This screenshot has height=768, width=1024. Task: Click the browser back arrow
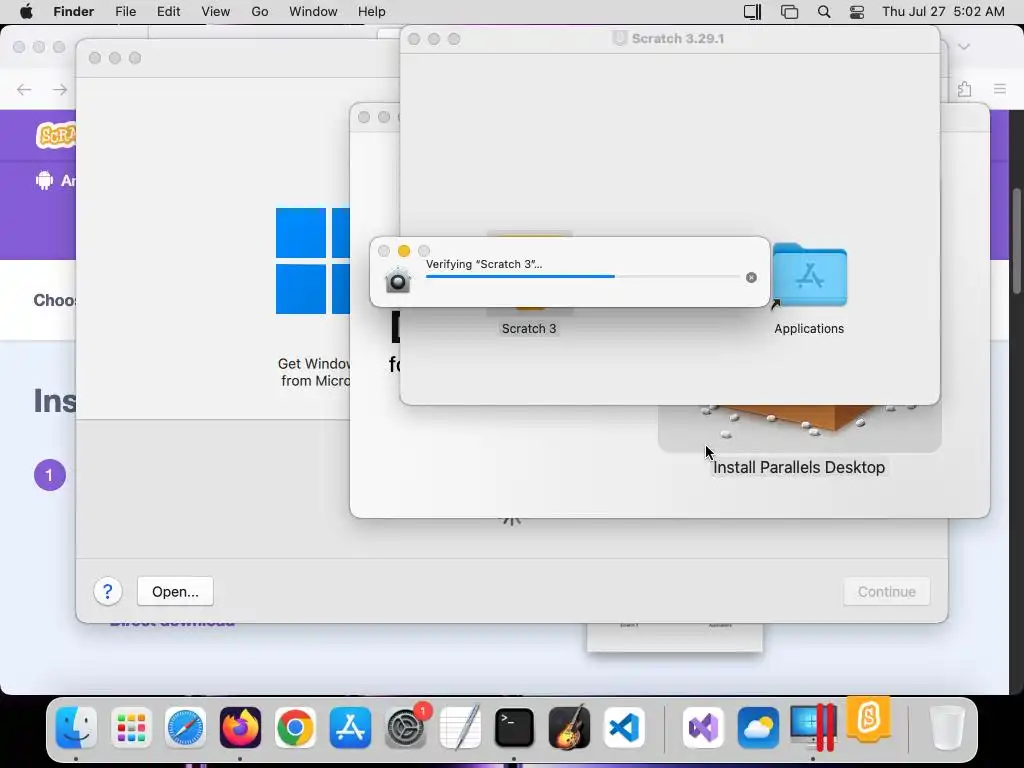(24, 89)
